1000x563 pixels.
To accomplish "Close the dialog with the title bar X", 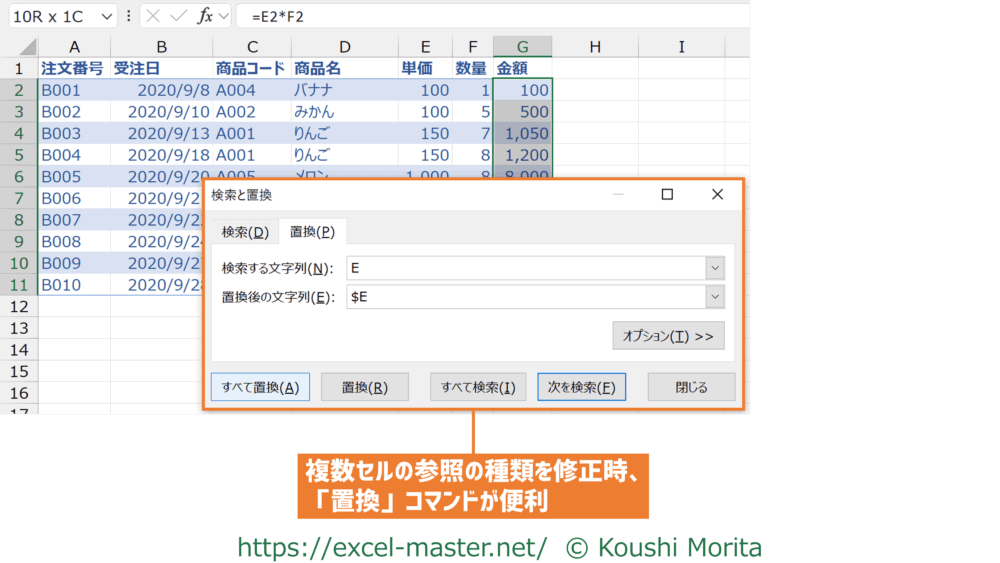I will [x=717, y=195].
